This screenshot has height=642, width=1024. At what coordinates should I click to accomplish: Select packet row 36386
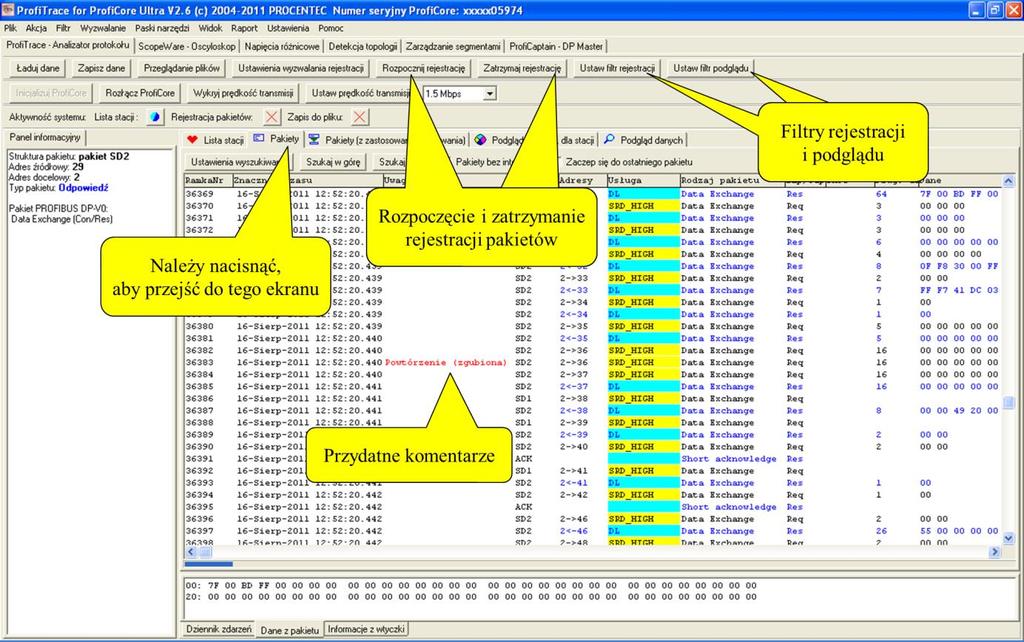click(x=593, y=398)
